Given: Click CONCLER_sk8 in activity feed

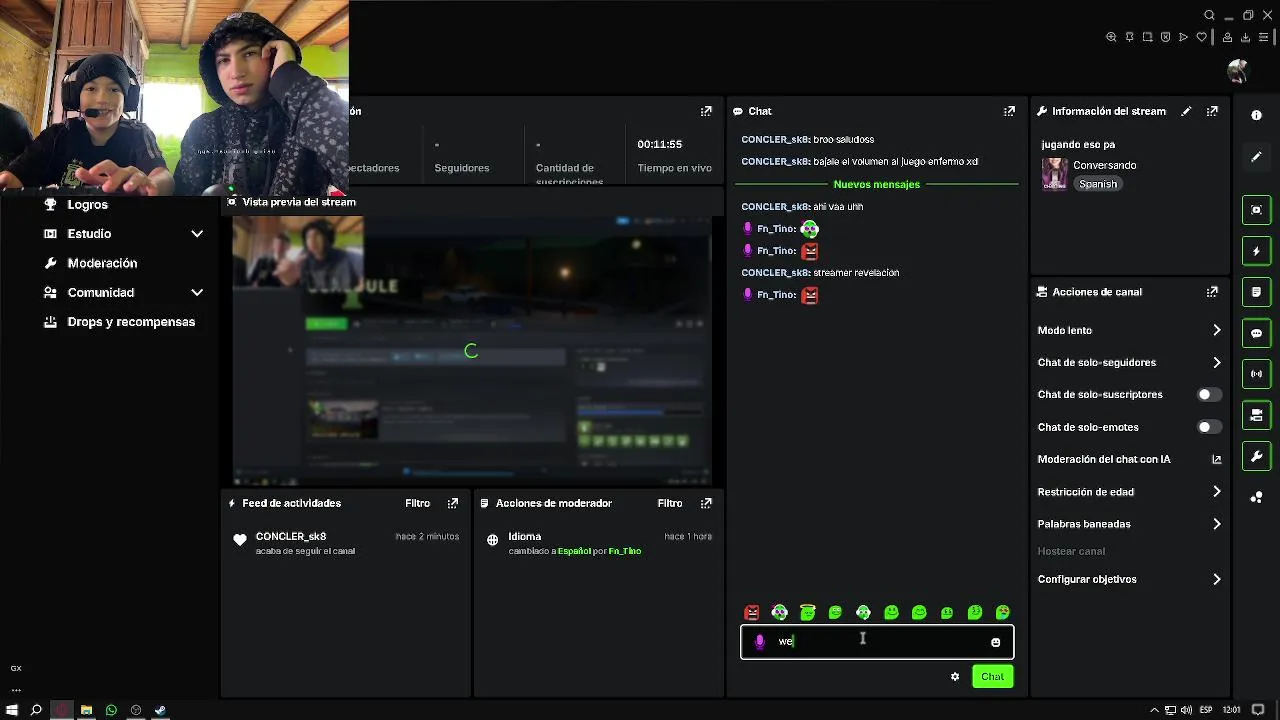Looking at the screenshot, I should pyautogui.click(x=290, y=537).
